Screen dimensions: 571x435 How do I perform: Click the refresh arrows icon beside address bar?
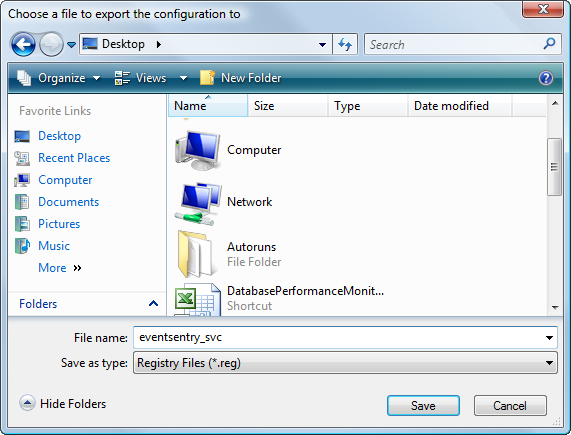[x=345, y=44]
